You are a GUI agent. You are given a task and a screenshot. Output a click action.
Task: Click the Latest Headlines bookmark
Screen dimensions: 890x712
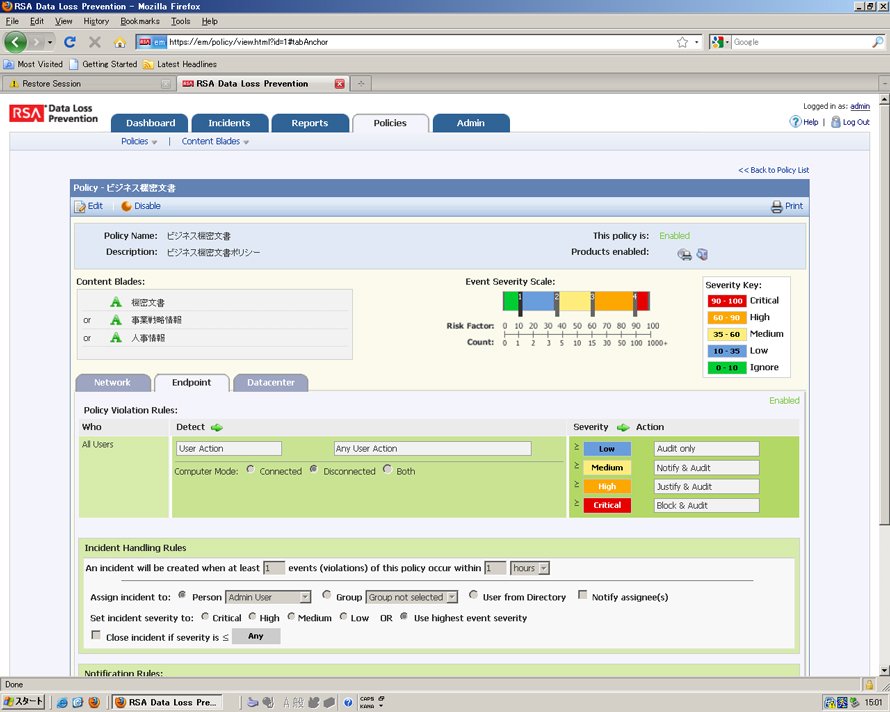pyautogui.click(x=180, y=64)
